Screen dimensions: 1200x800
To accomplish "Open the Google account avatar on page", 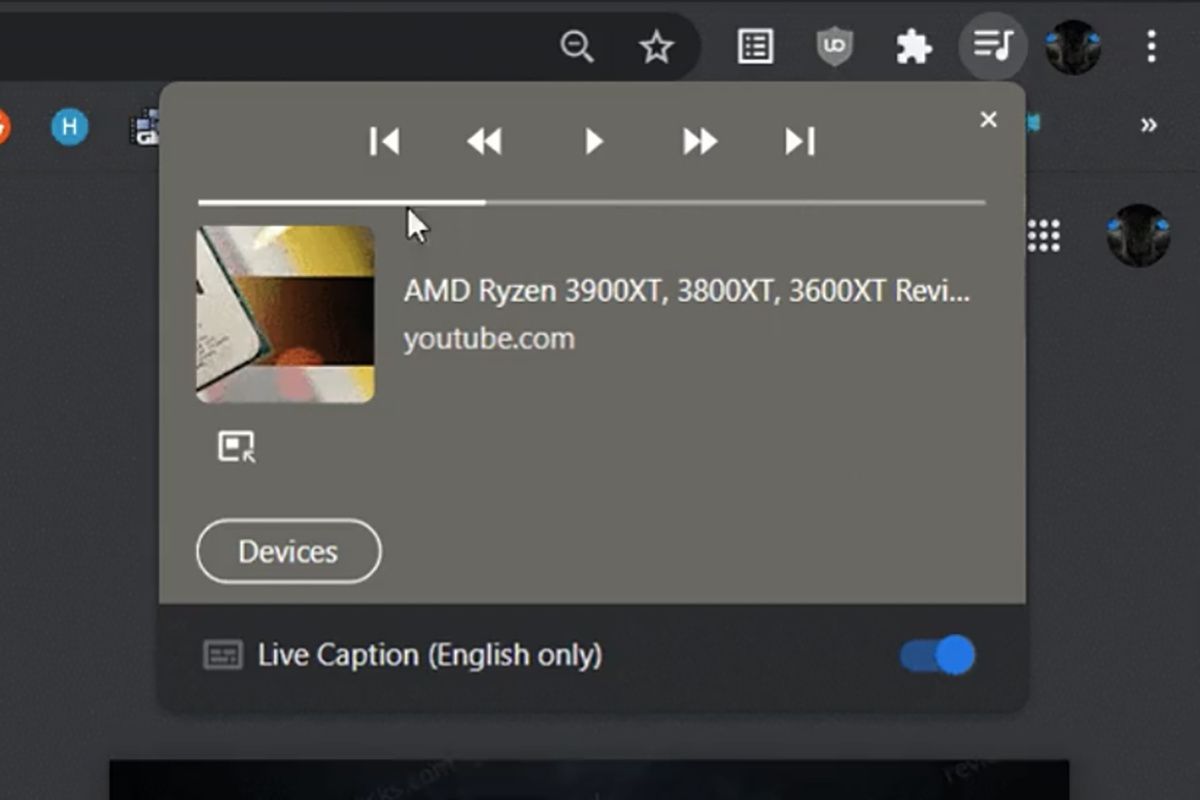I will (1138, 236).
